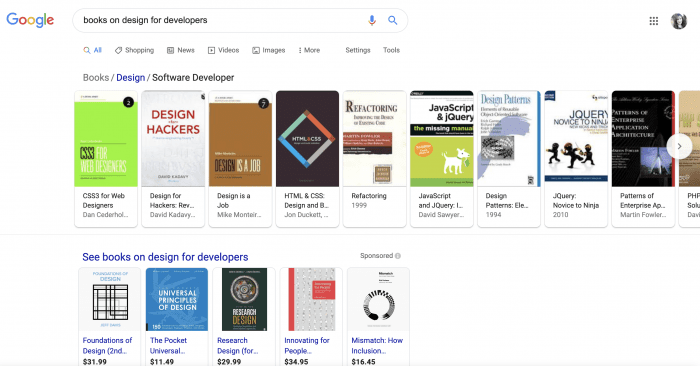Viewport: 700px width, 366px height.
Task: Open Design is a Job book cover
Action: [x=240, y=139]
